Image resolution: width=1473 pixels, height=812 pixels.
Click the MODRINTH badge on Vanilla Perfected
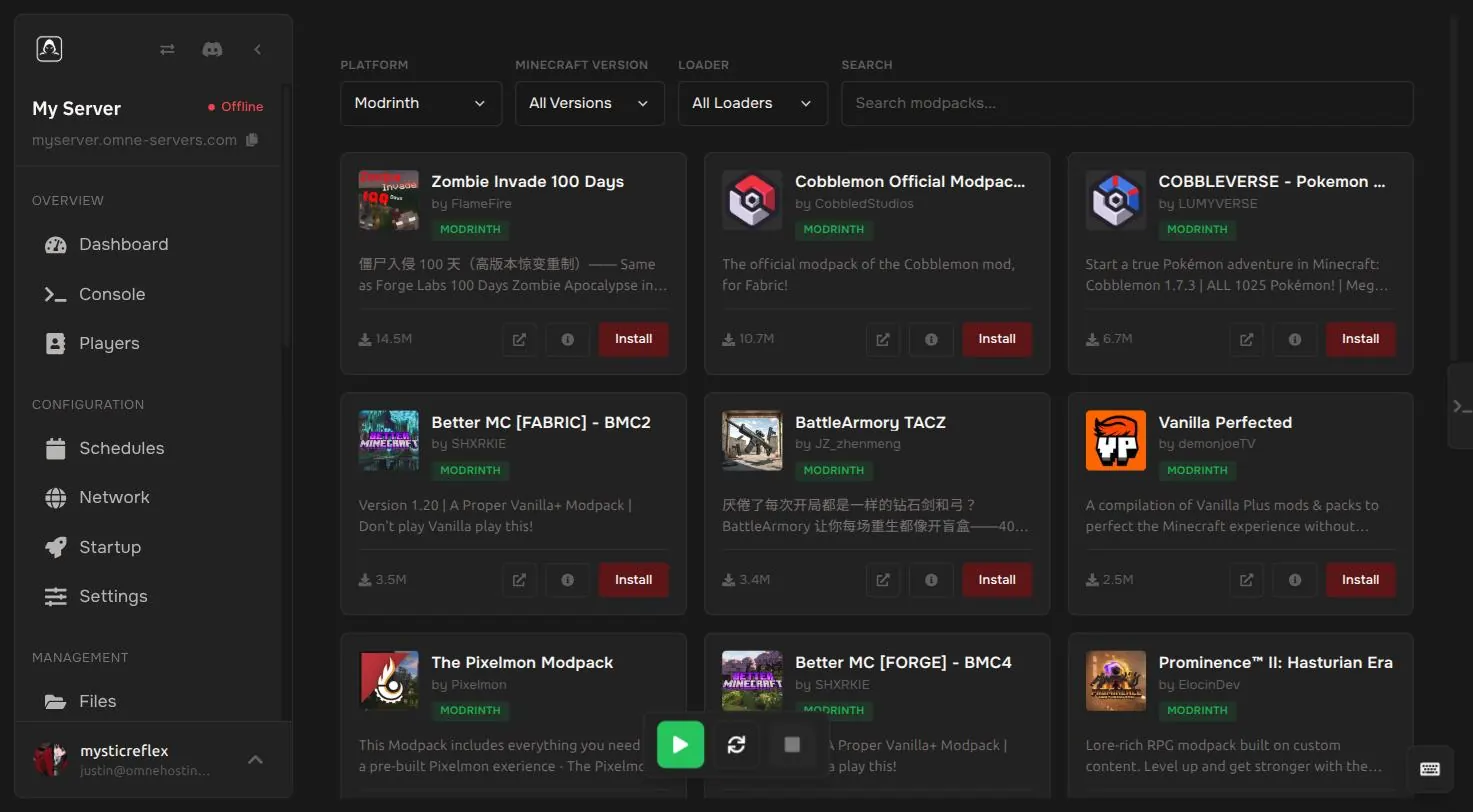pos(1197,470)
